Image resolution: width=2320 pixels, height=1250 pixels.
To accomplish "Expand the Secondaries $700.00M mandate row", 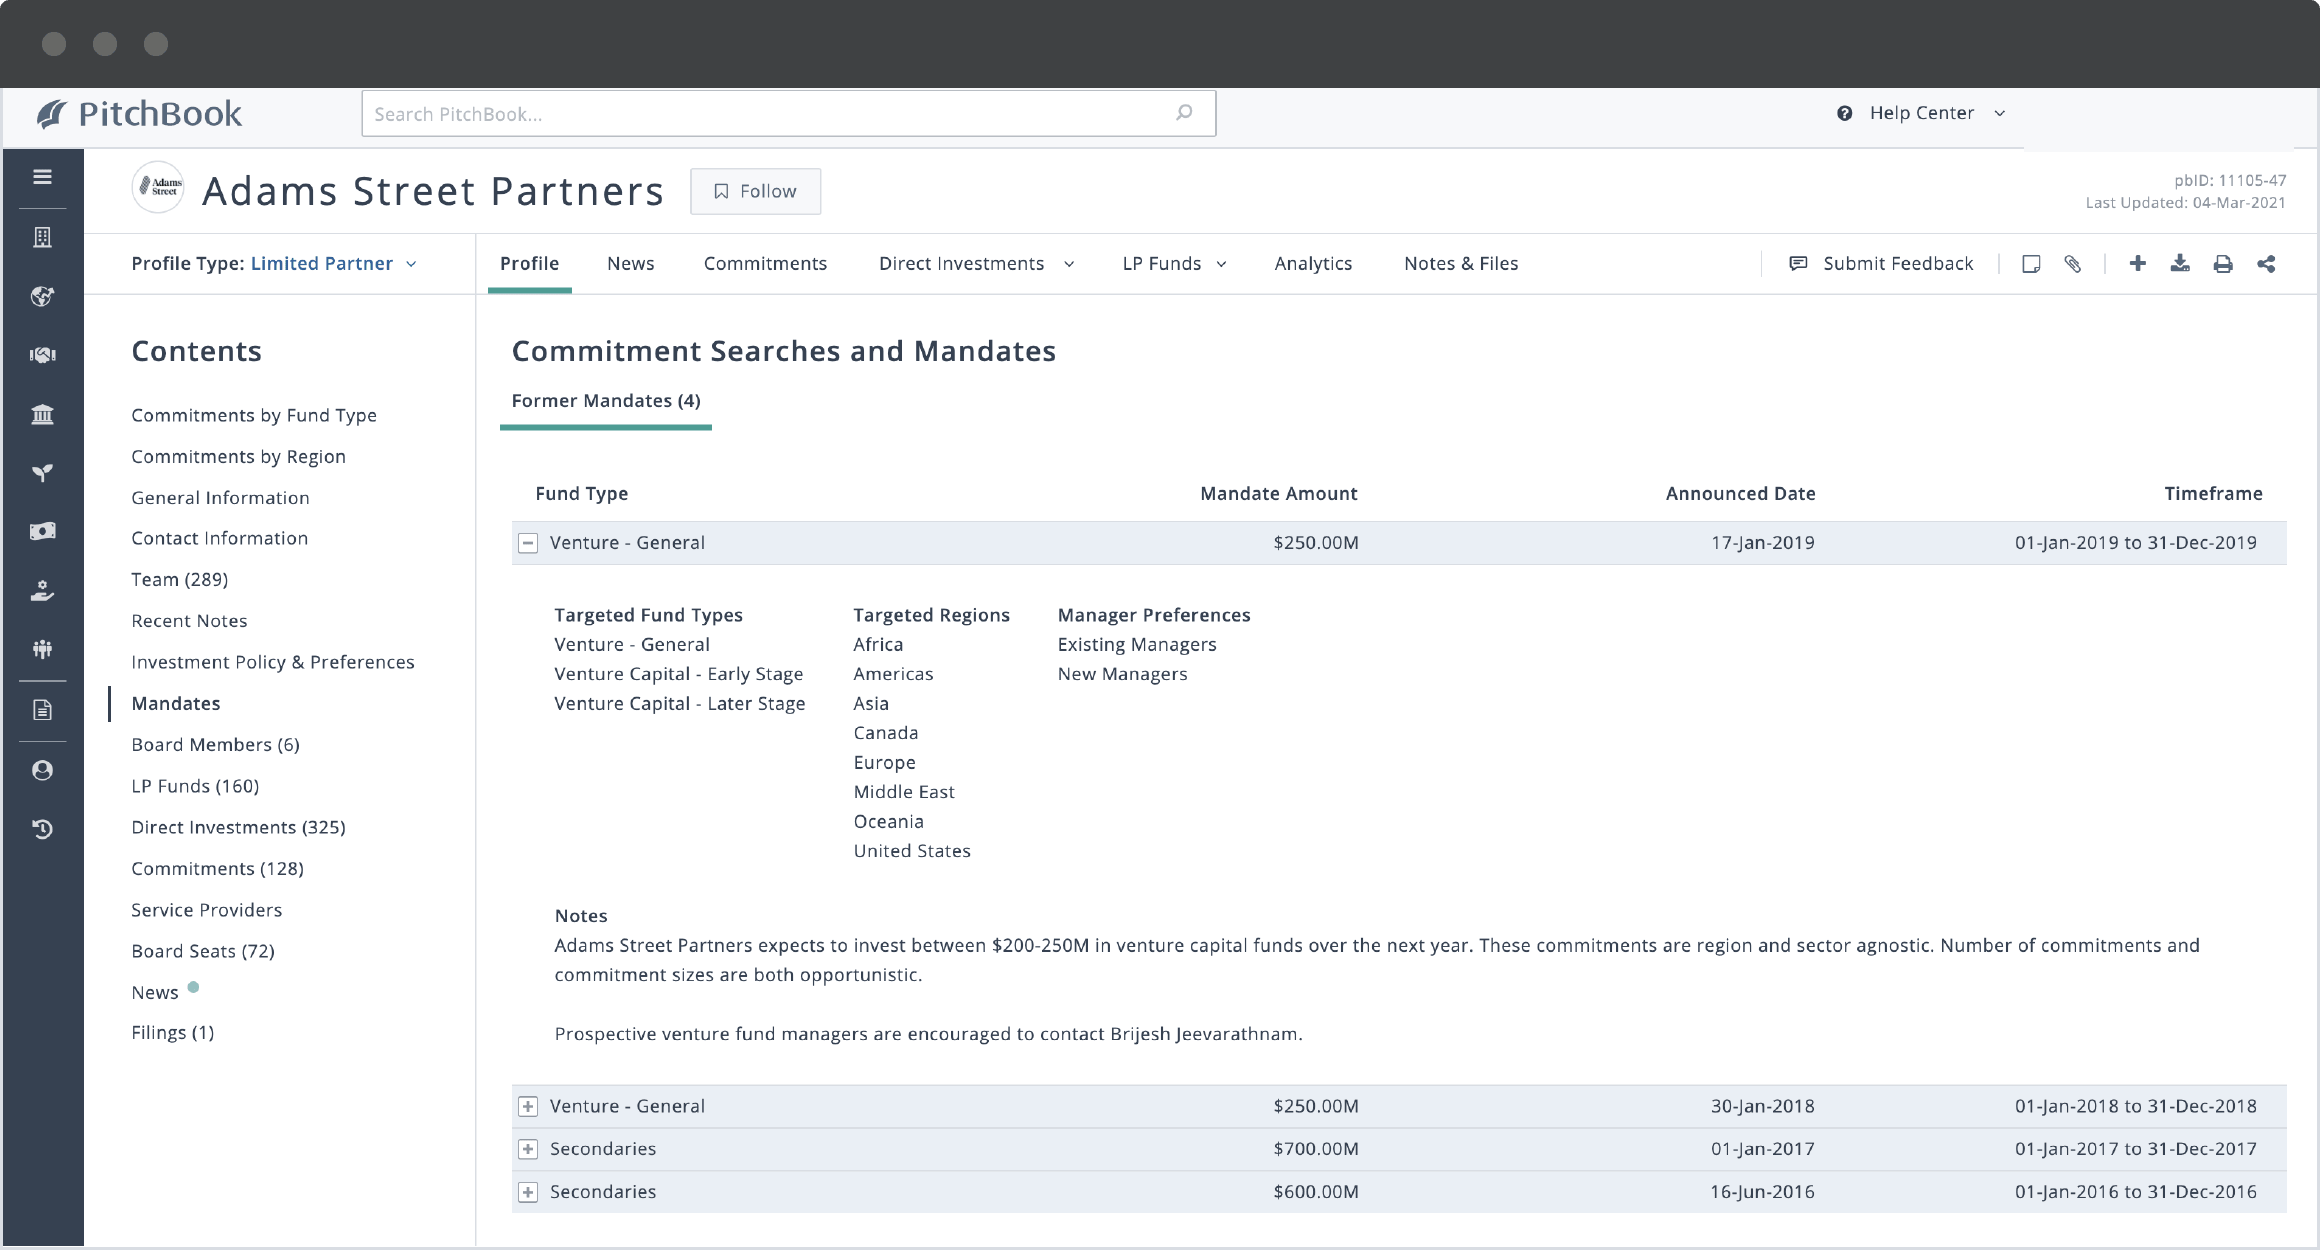I will (x=528, y=1149).
